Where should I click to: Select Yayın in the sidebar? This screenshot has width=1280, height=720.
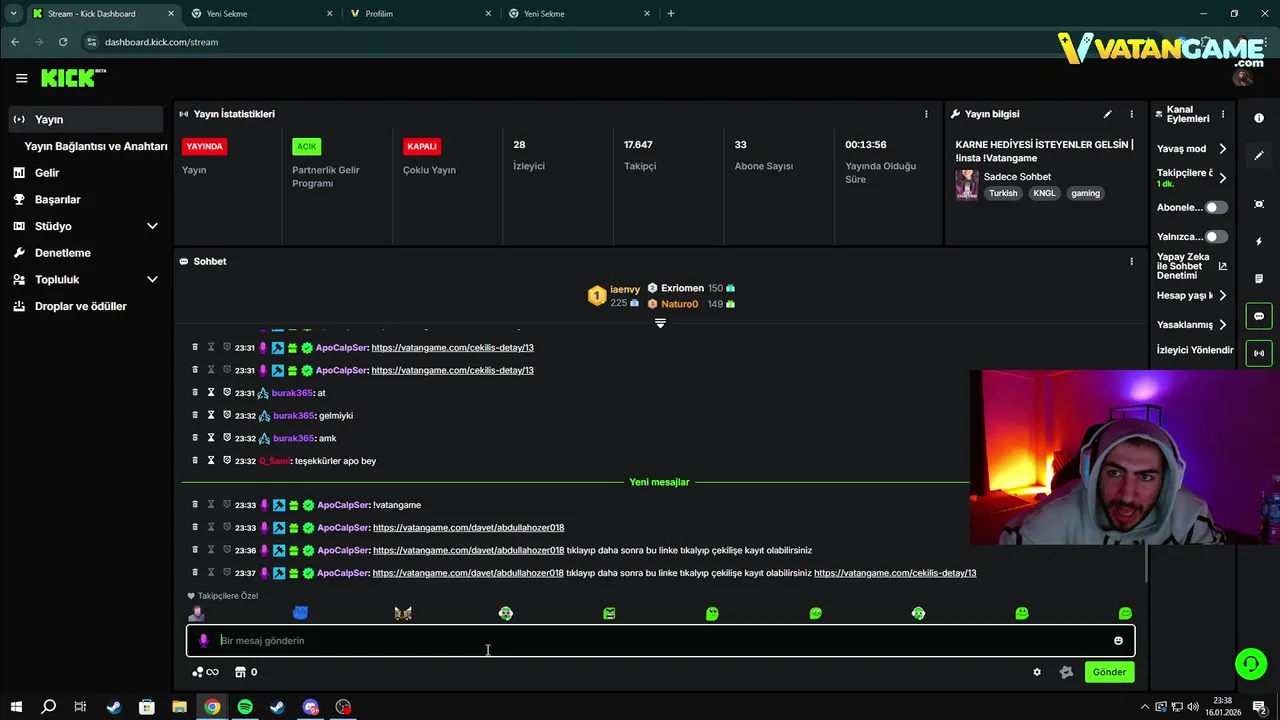(86, 119)
